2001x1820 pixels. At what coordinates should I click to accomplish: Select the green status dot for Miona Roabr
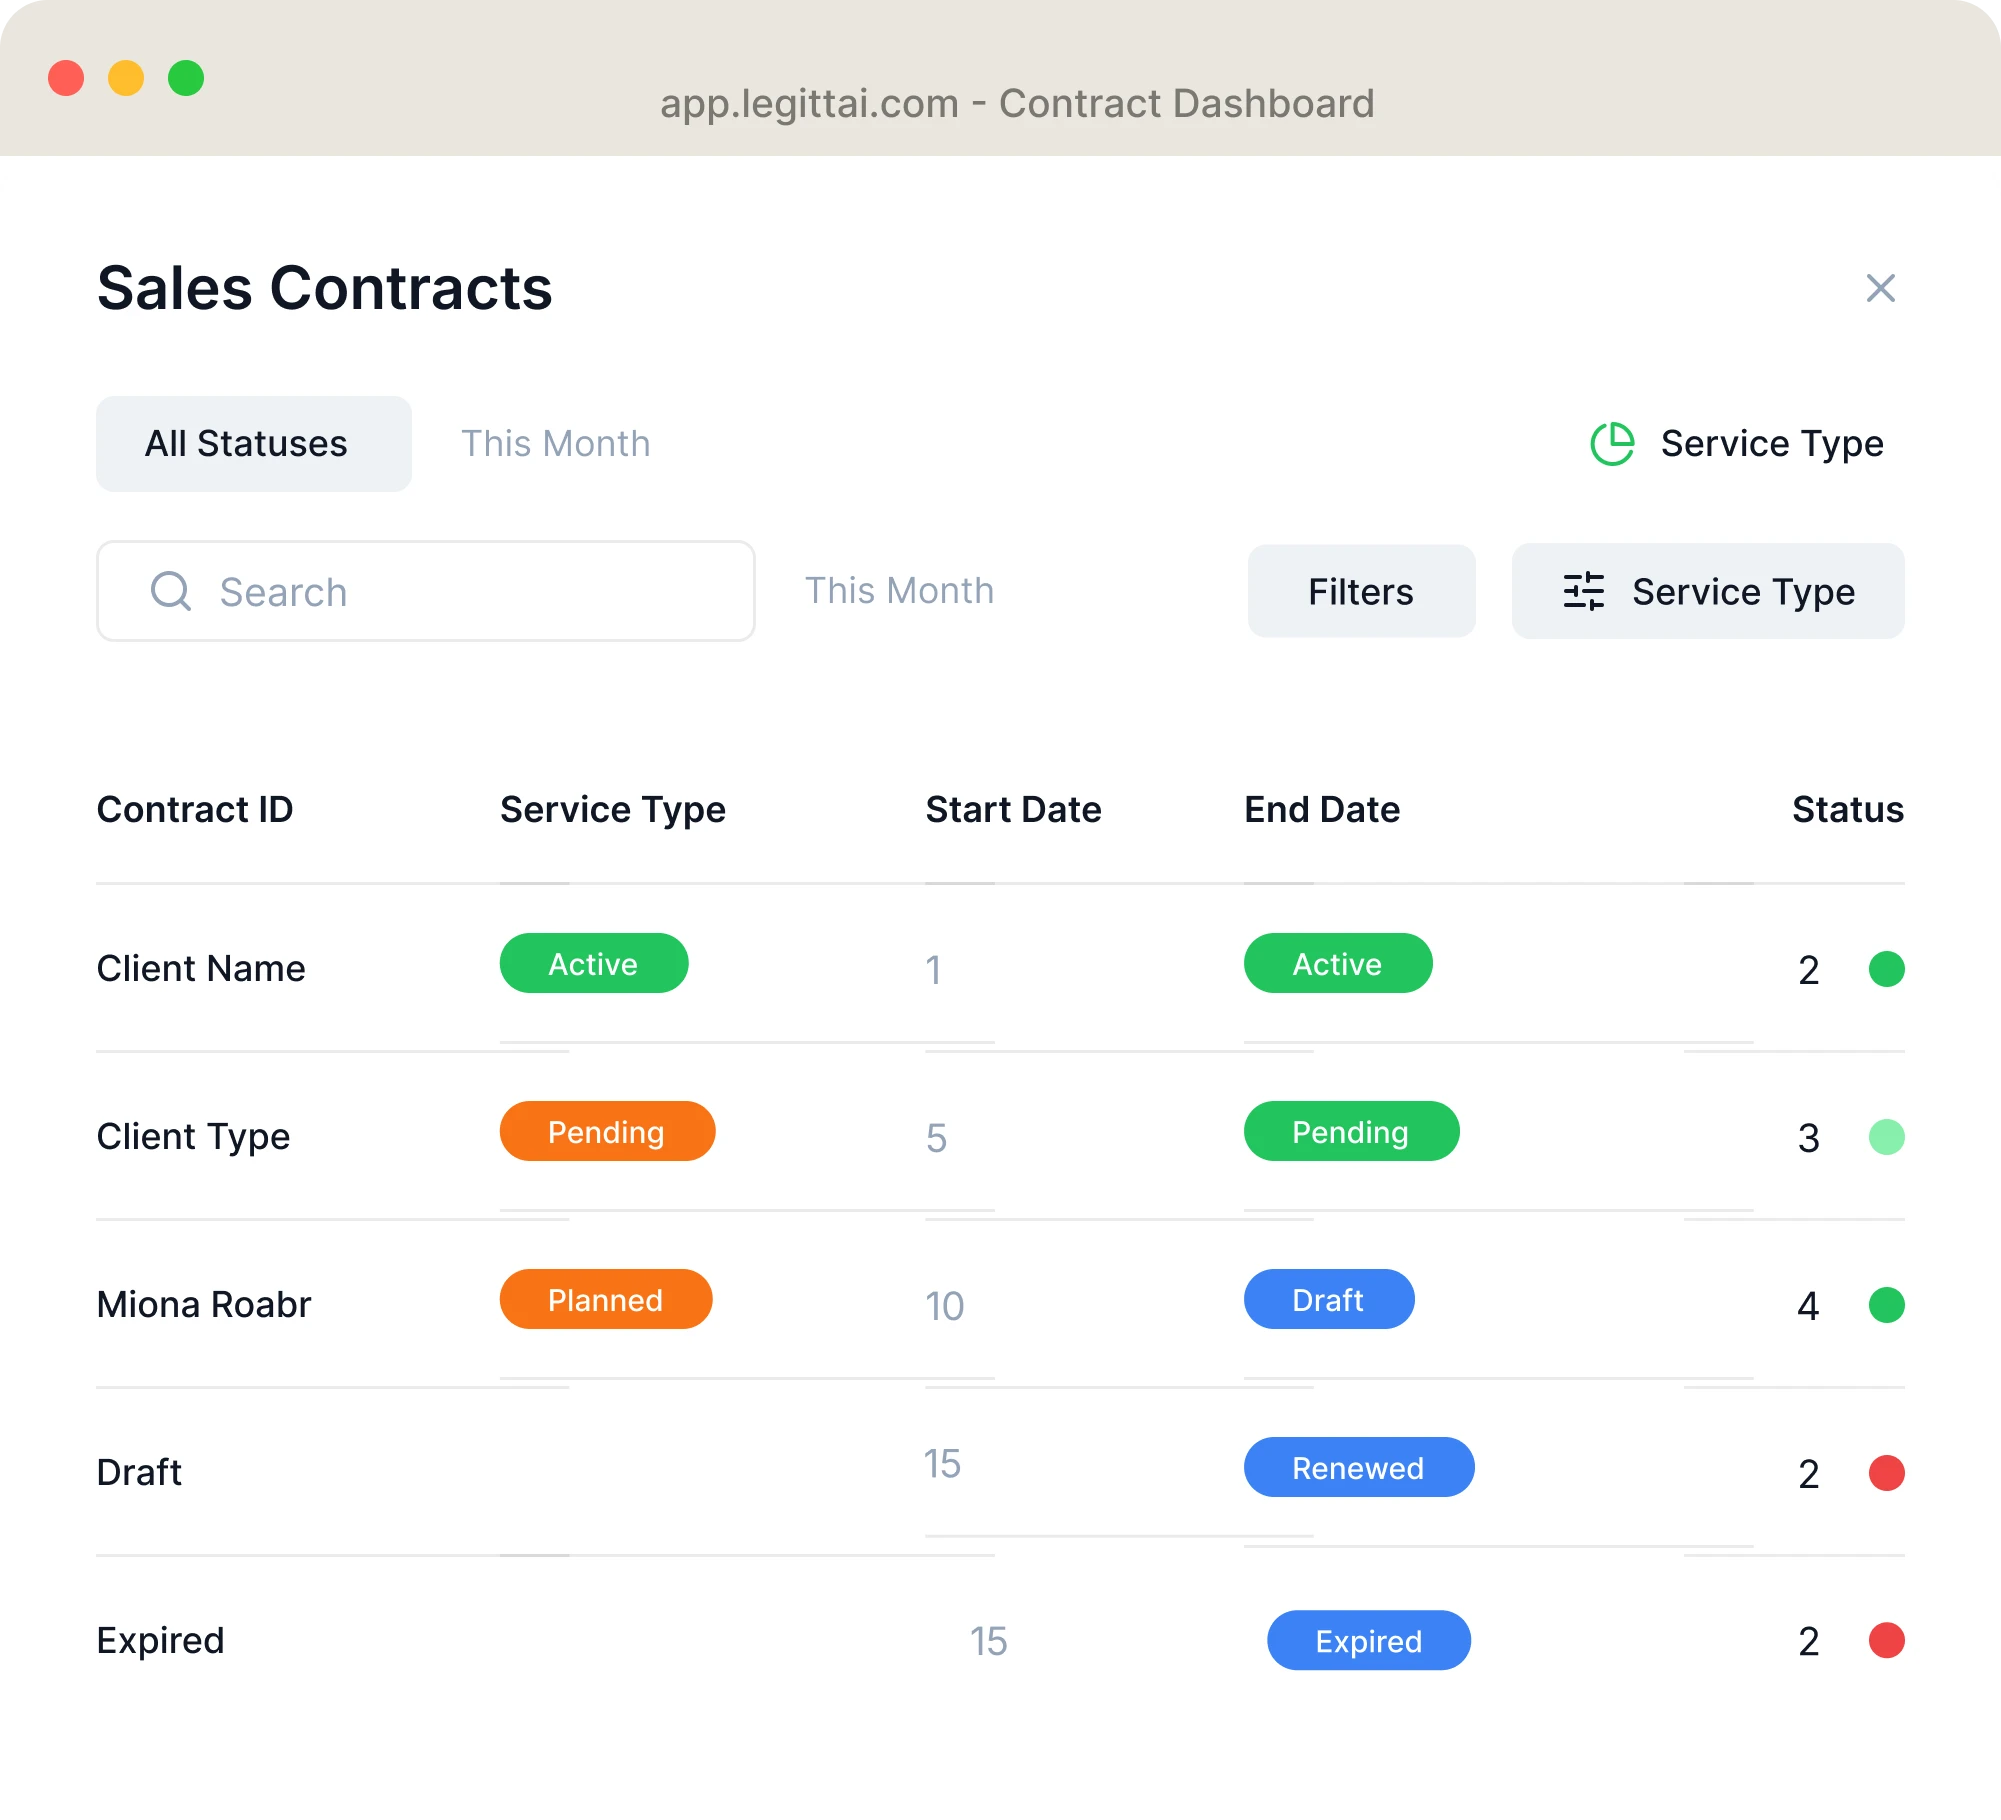pos(1886,1305)
